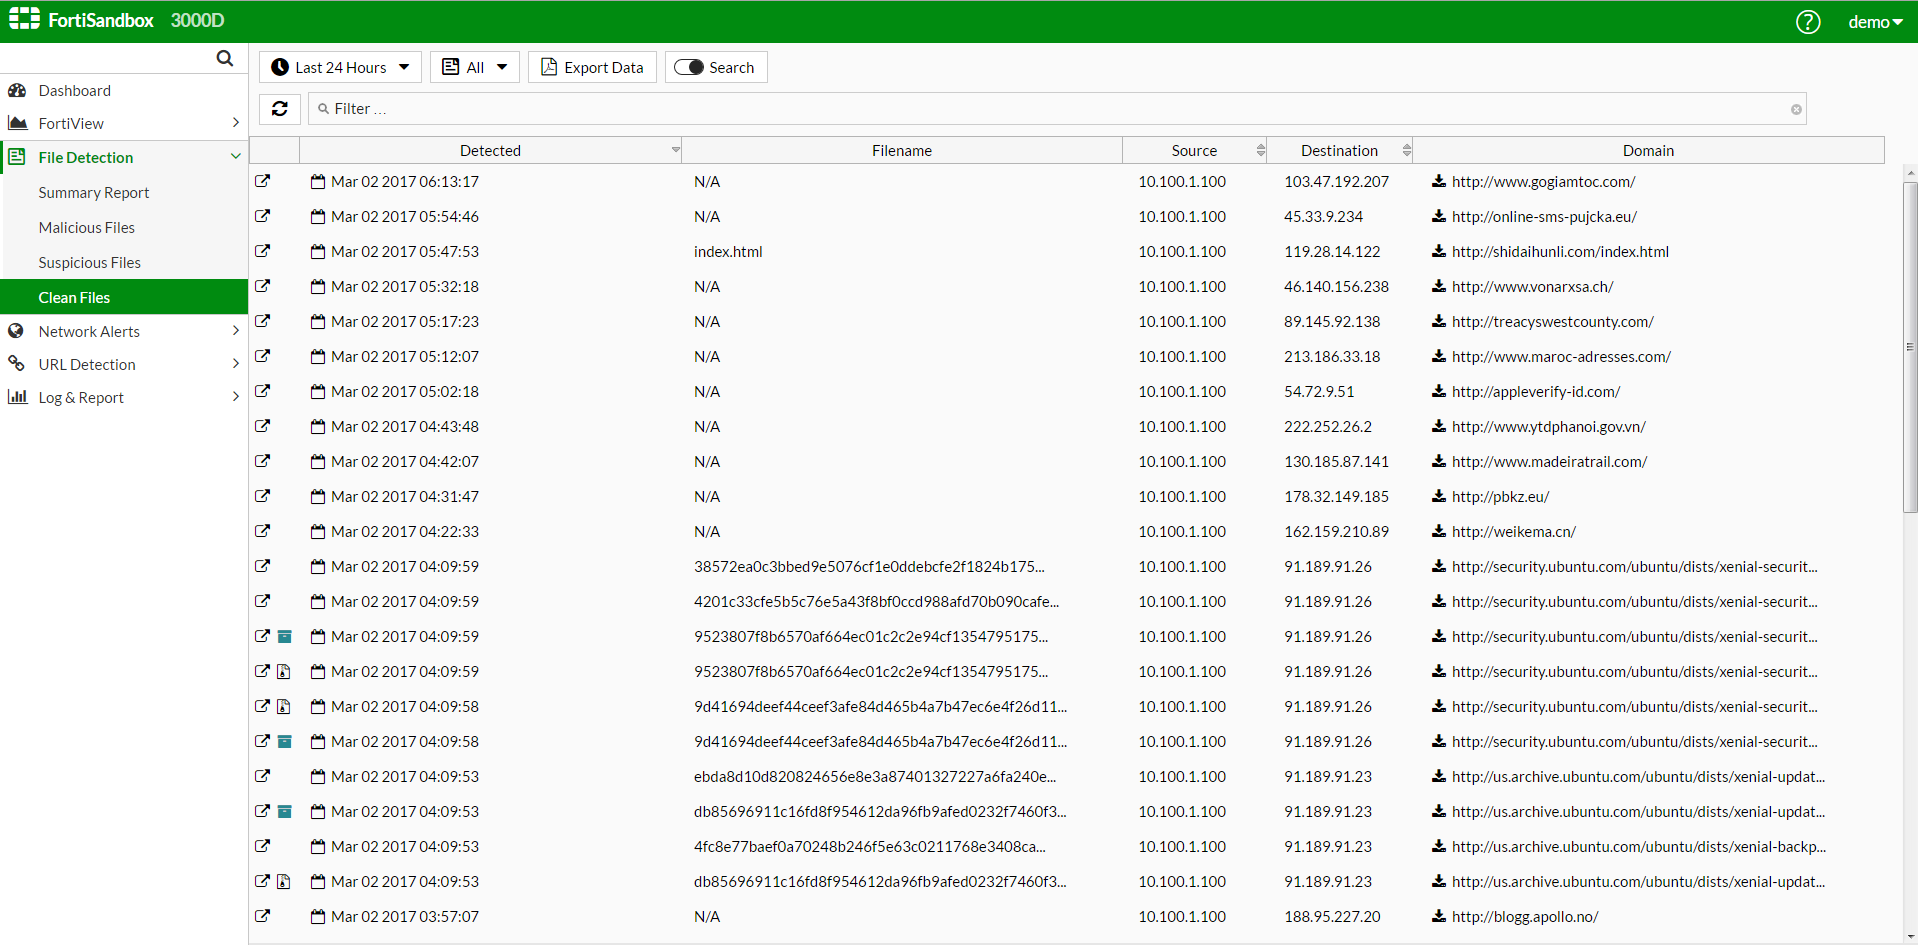Click the Export Data button

(592, 67)
